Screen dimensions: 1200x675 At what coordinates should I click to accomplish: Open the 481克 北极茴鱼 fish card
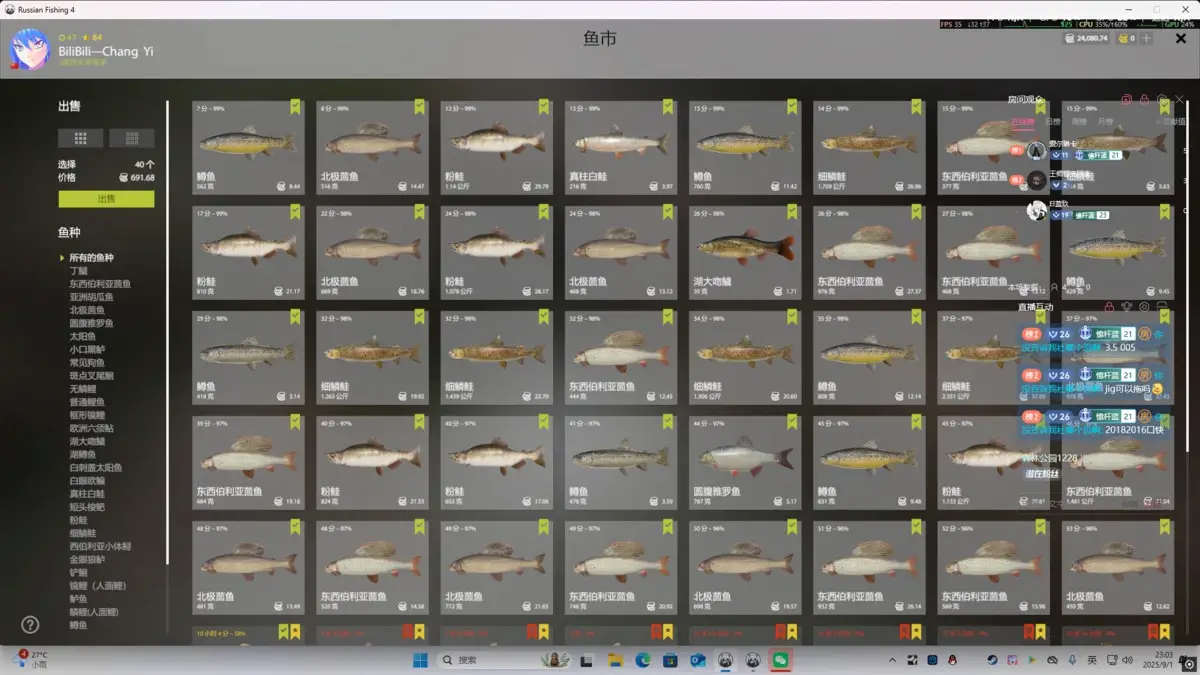(248, 567)
